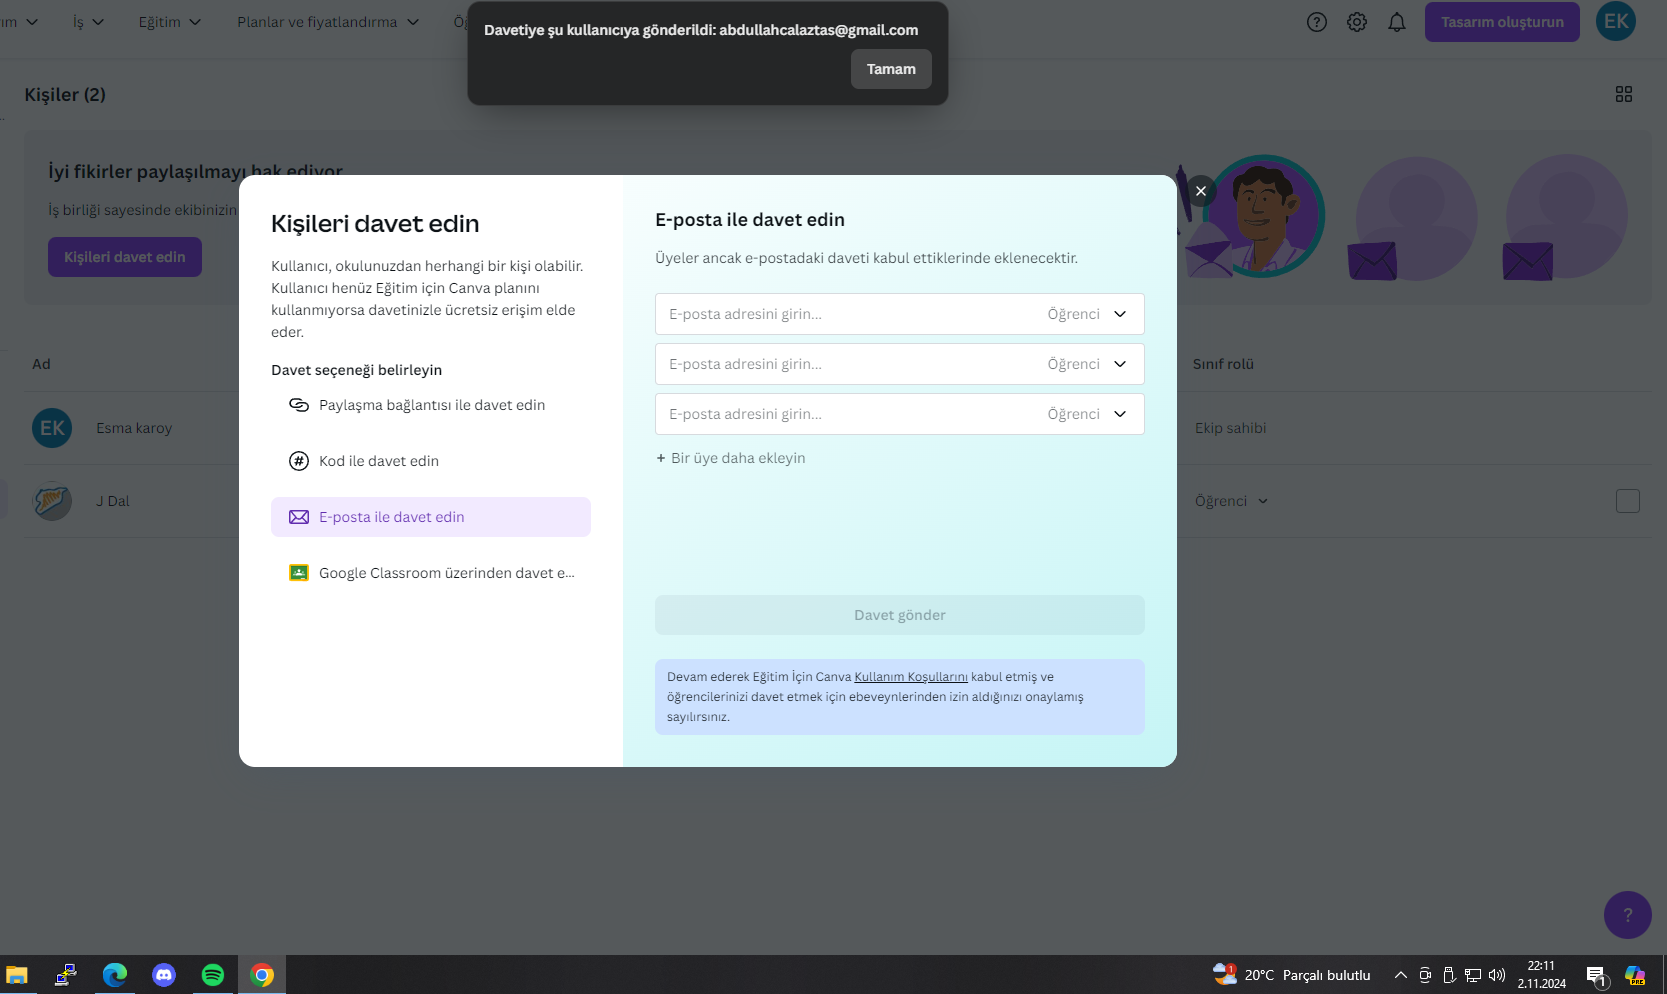
Task: Click the name Esma karoy
Action: tap(134, 428)
